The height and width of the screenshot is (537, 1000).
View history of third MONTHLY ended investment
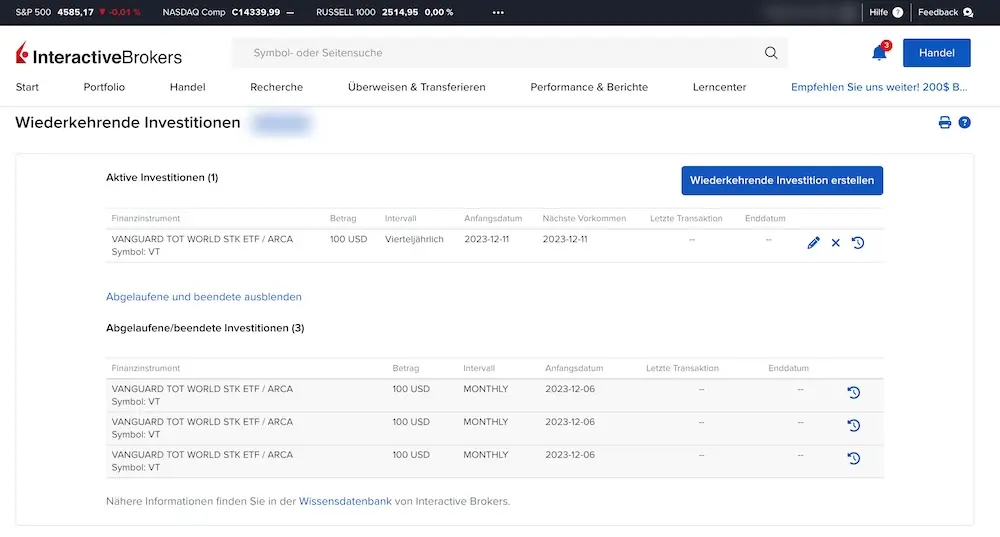(853, 459)
